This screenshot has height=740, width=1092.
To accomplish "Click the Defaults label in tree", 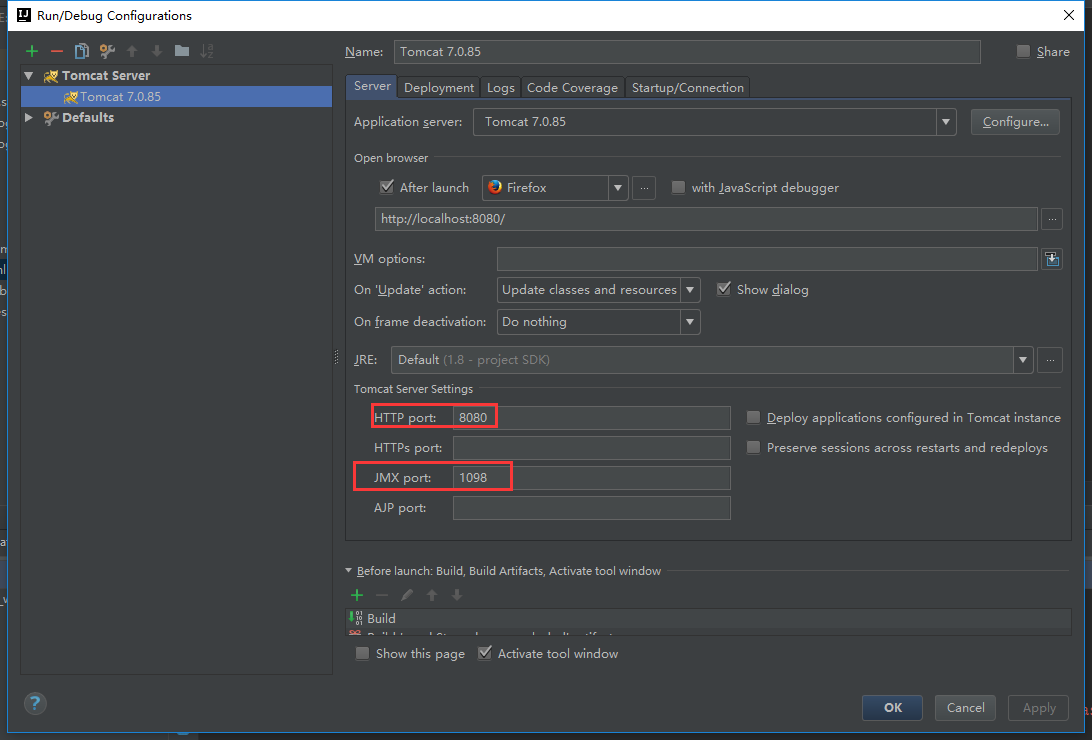I will pyautogui.click(x=88, y=118).
